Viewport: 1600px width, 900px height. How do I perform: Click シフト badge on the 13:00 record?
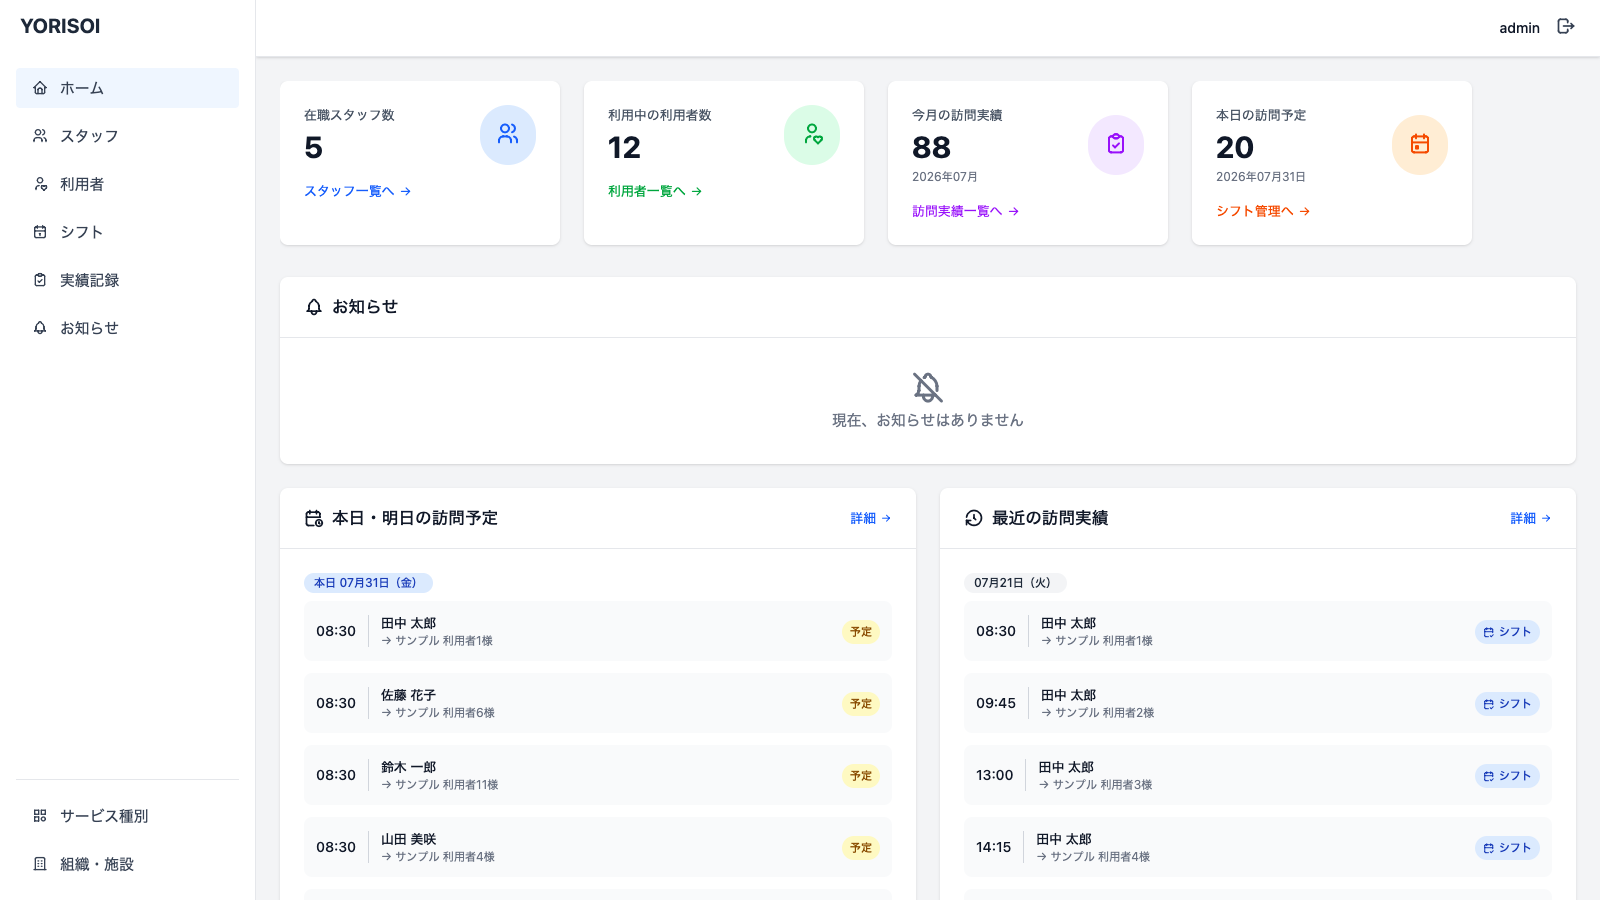click(x=1507, y=776)
